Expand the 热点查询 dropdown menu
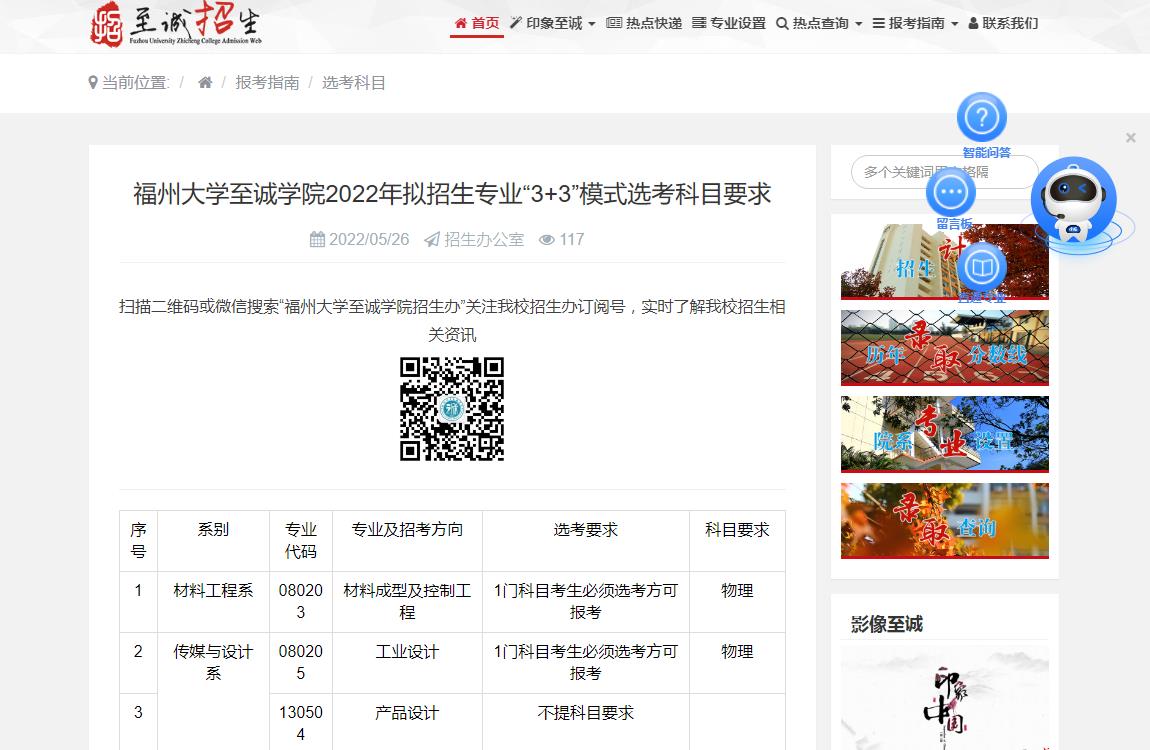The width and height of the screenshot is (1150, 750). coord(819,23)
